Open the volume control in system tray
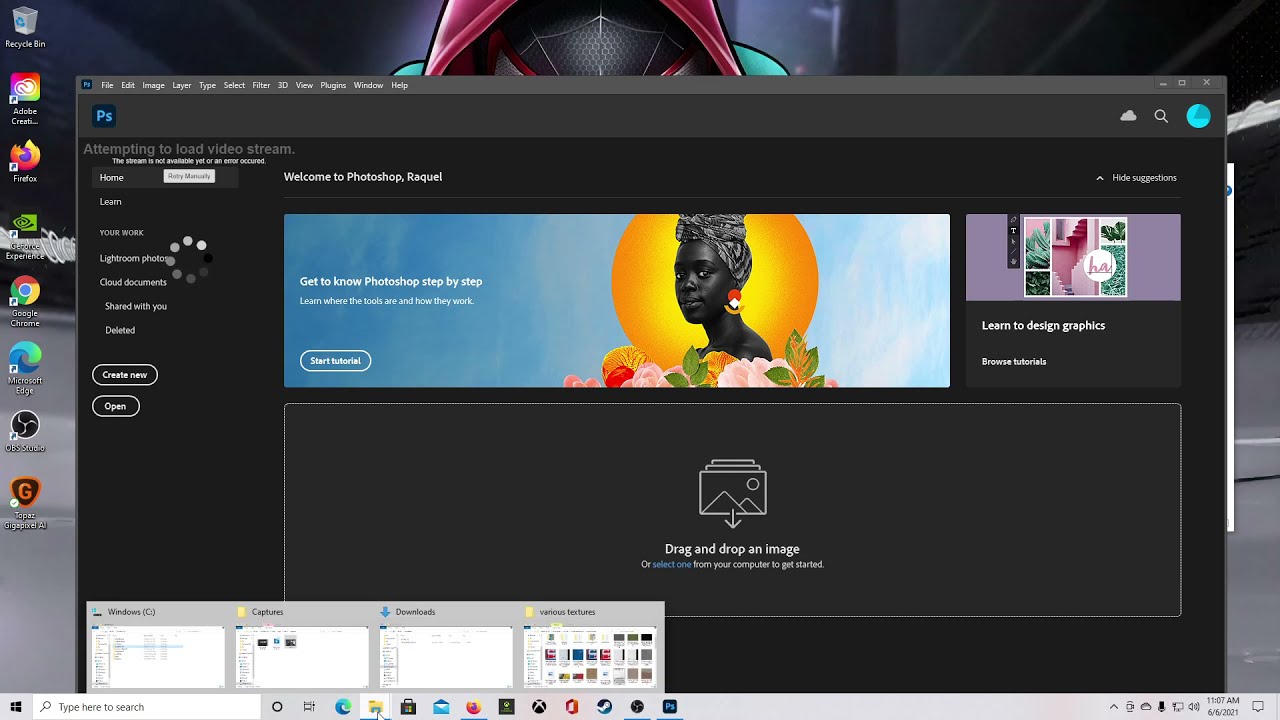Viewport: 1280px width, 720px height. 1194,707
